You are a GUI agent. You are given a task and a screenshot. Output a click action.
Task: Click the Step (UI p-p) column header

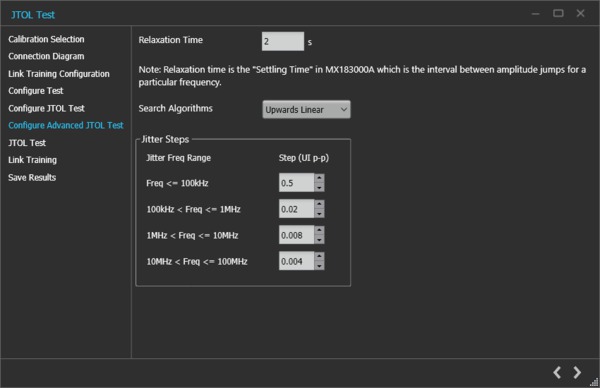[x=304, y=158]
